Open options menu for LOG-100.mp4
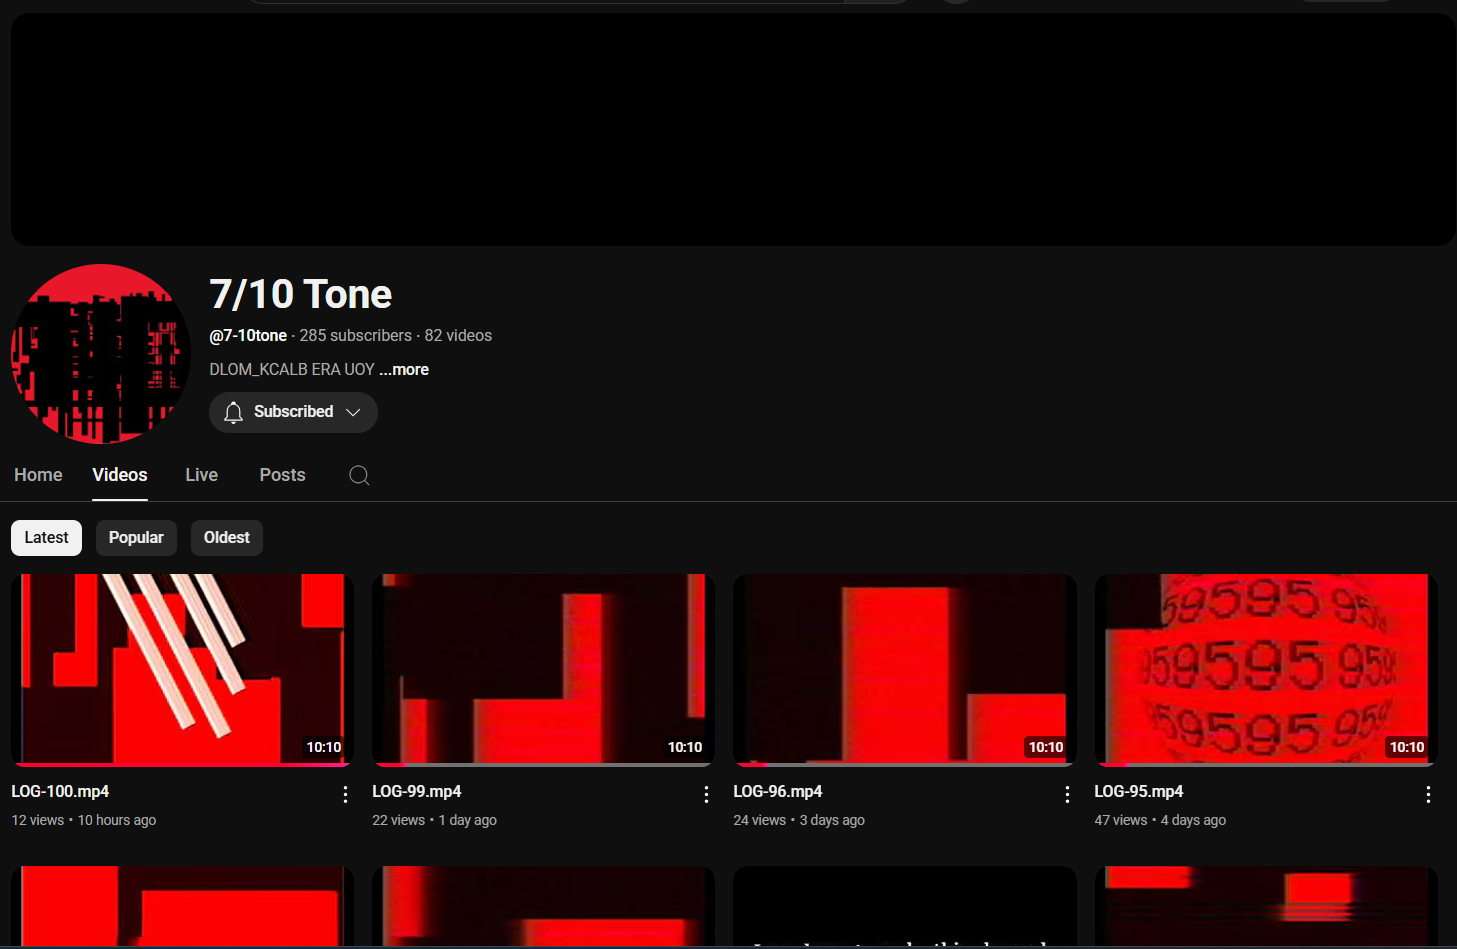 [345, 794]
